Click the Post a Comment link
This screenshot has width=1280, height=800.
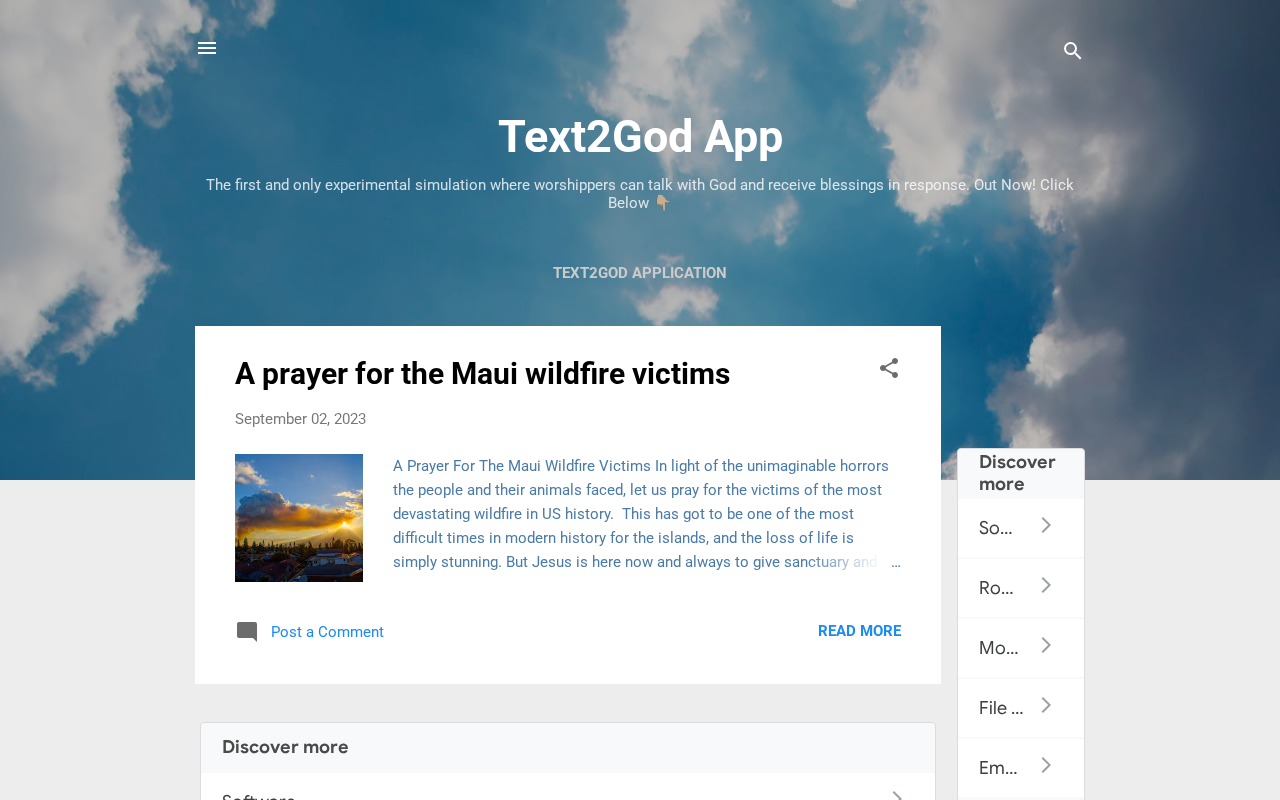327,632
